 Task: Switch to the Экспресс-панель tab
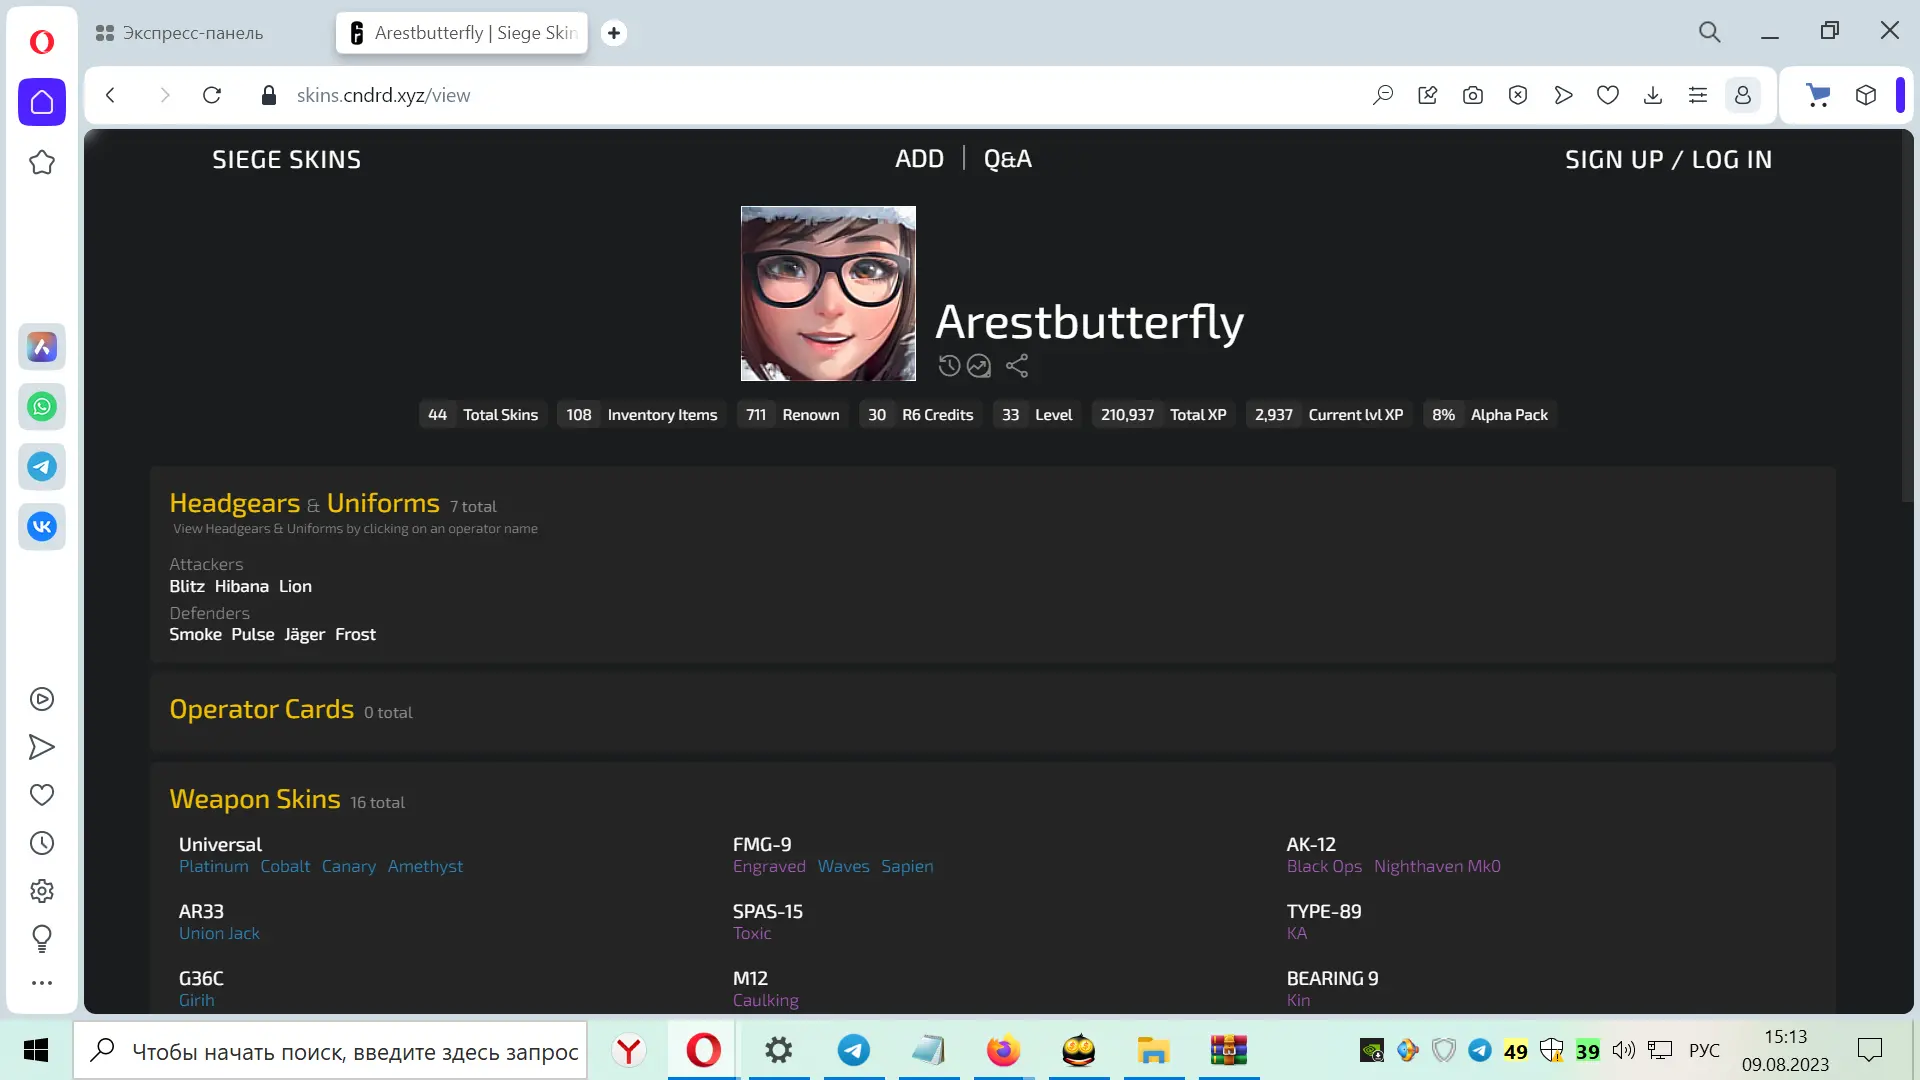(180, 33)
